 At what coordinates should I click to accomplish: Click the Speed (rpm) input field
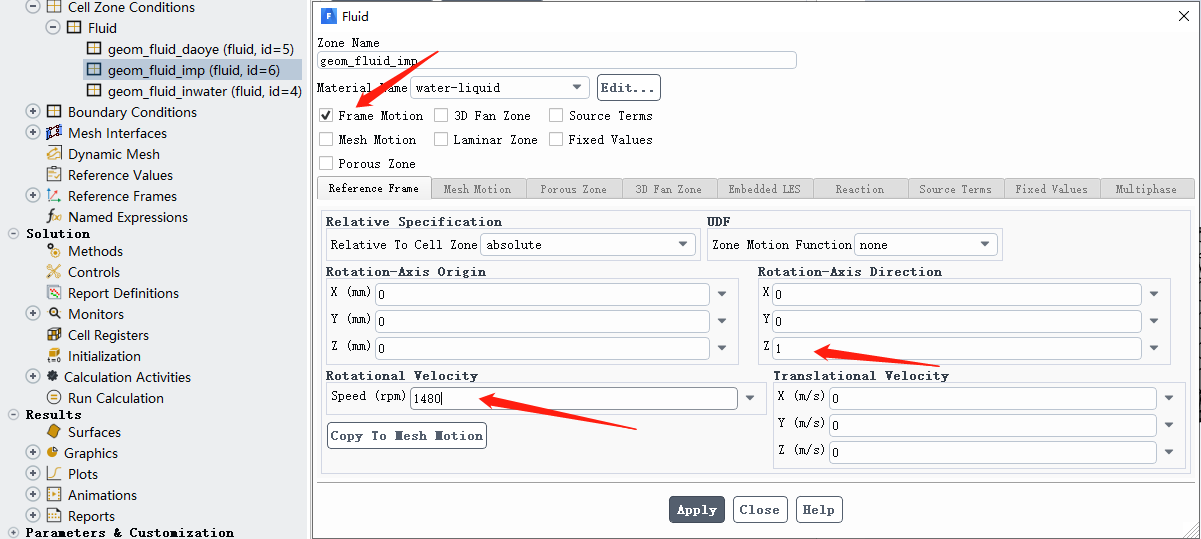(573, 398)
